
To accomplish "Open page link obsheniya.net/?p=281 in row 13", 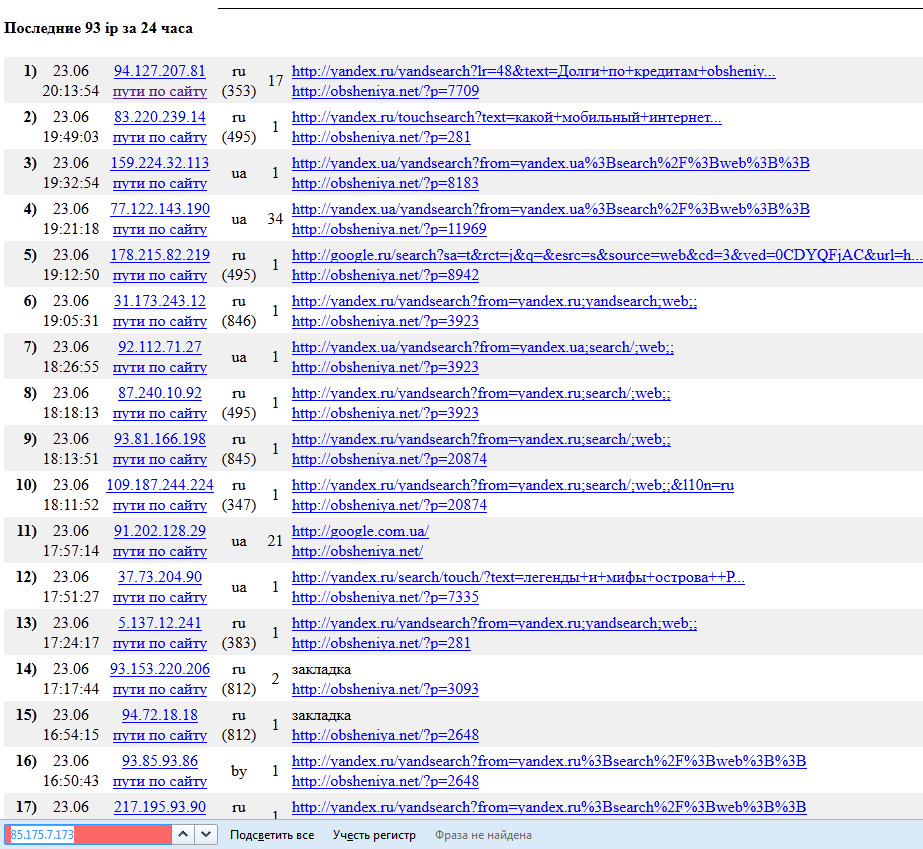I will click(381, 643).
